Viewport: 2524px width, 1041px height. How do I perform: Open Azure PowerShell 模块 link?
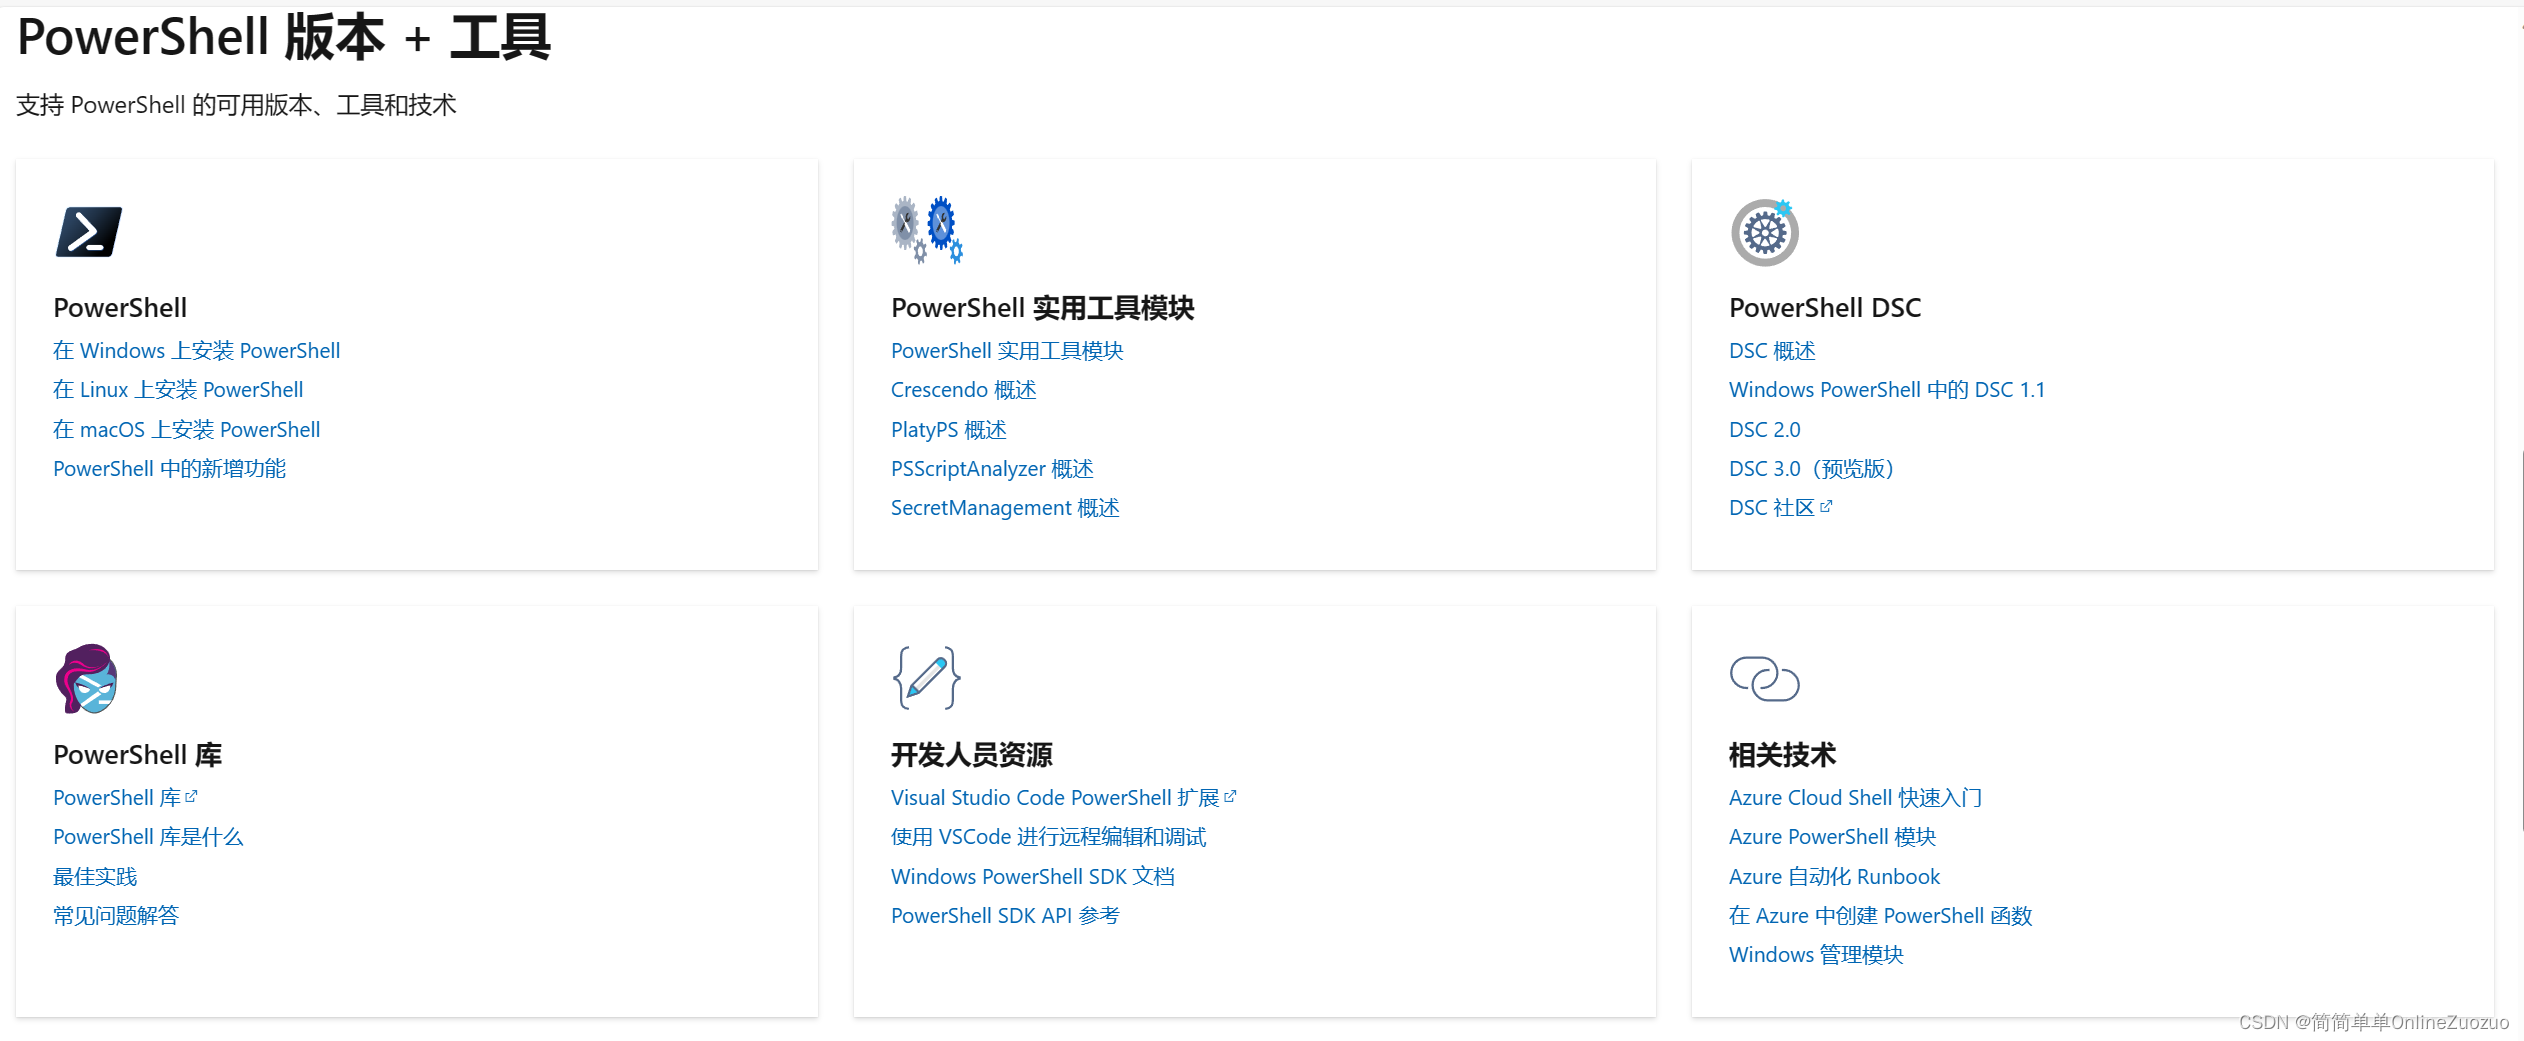[1833, 837]
